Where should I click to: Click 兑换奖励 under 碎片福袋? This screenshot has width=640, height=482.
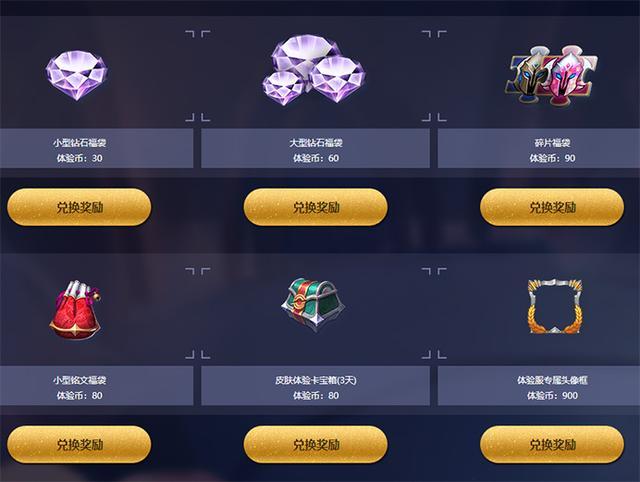pyautogui.click(x=552, y=207)
